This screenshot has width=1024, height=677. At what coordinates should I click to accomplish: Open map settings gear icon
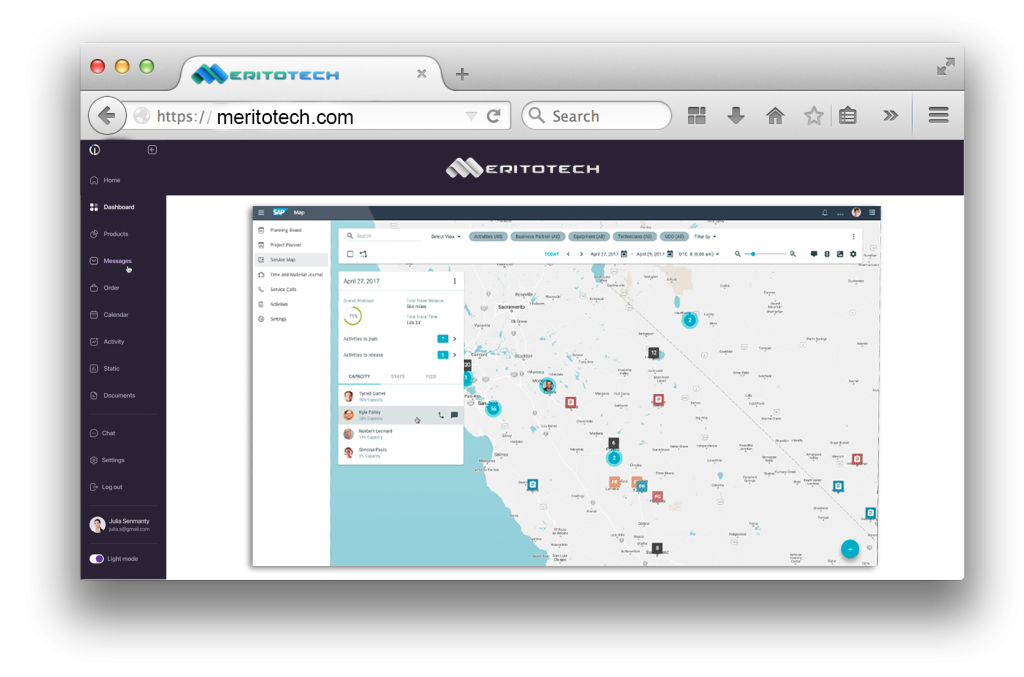(x=853, y=254)
